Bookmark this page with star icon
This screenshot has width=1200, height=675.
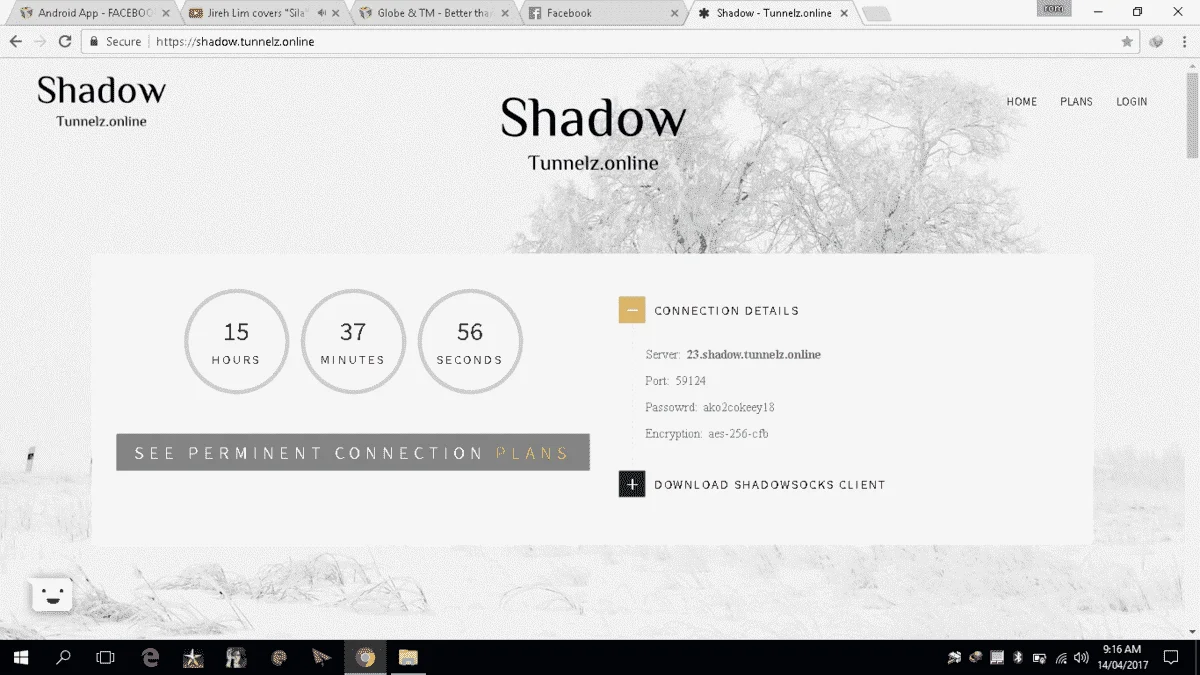point(1127,42)
